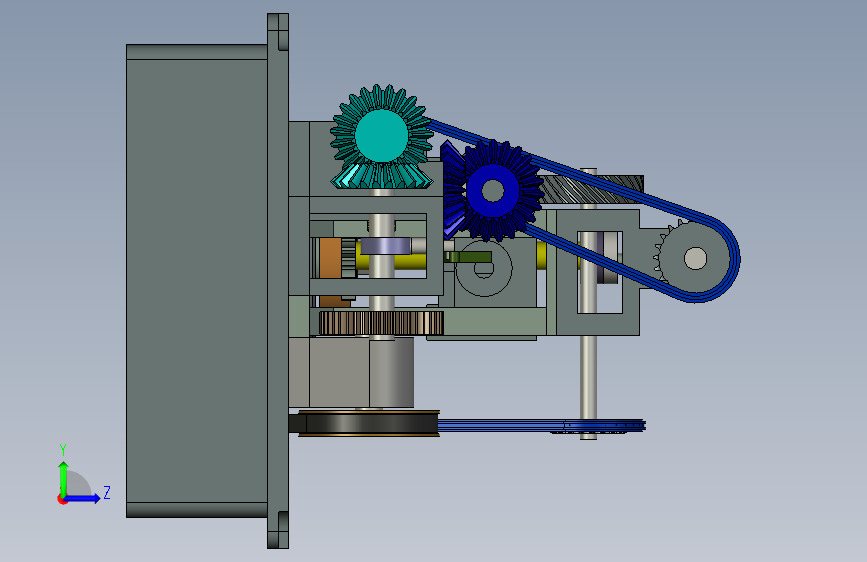Pick the flat blue belt near bottom pulley
Viewport: 867px width, 562px height.
[542, 425]
